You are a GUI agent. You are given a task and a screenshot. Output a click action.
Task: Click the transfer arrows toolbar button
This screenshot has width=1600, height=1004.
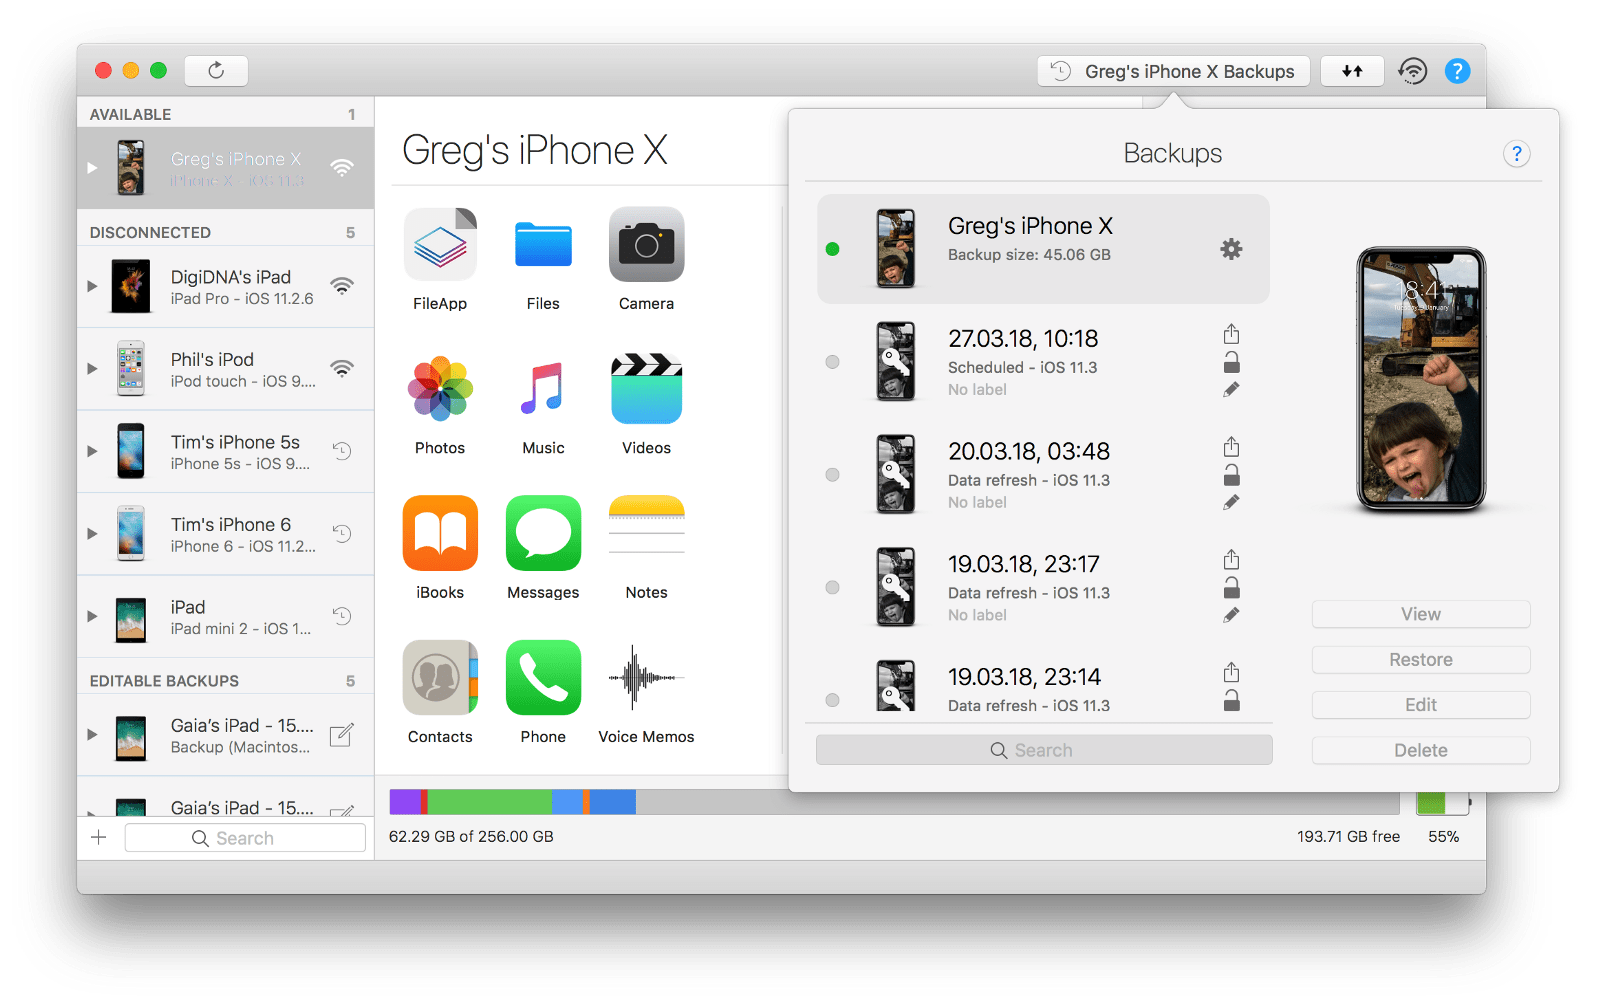point(1352,71)
